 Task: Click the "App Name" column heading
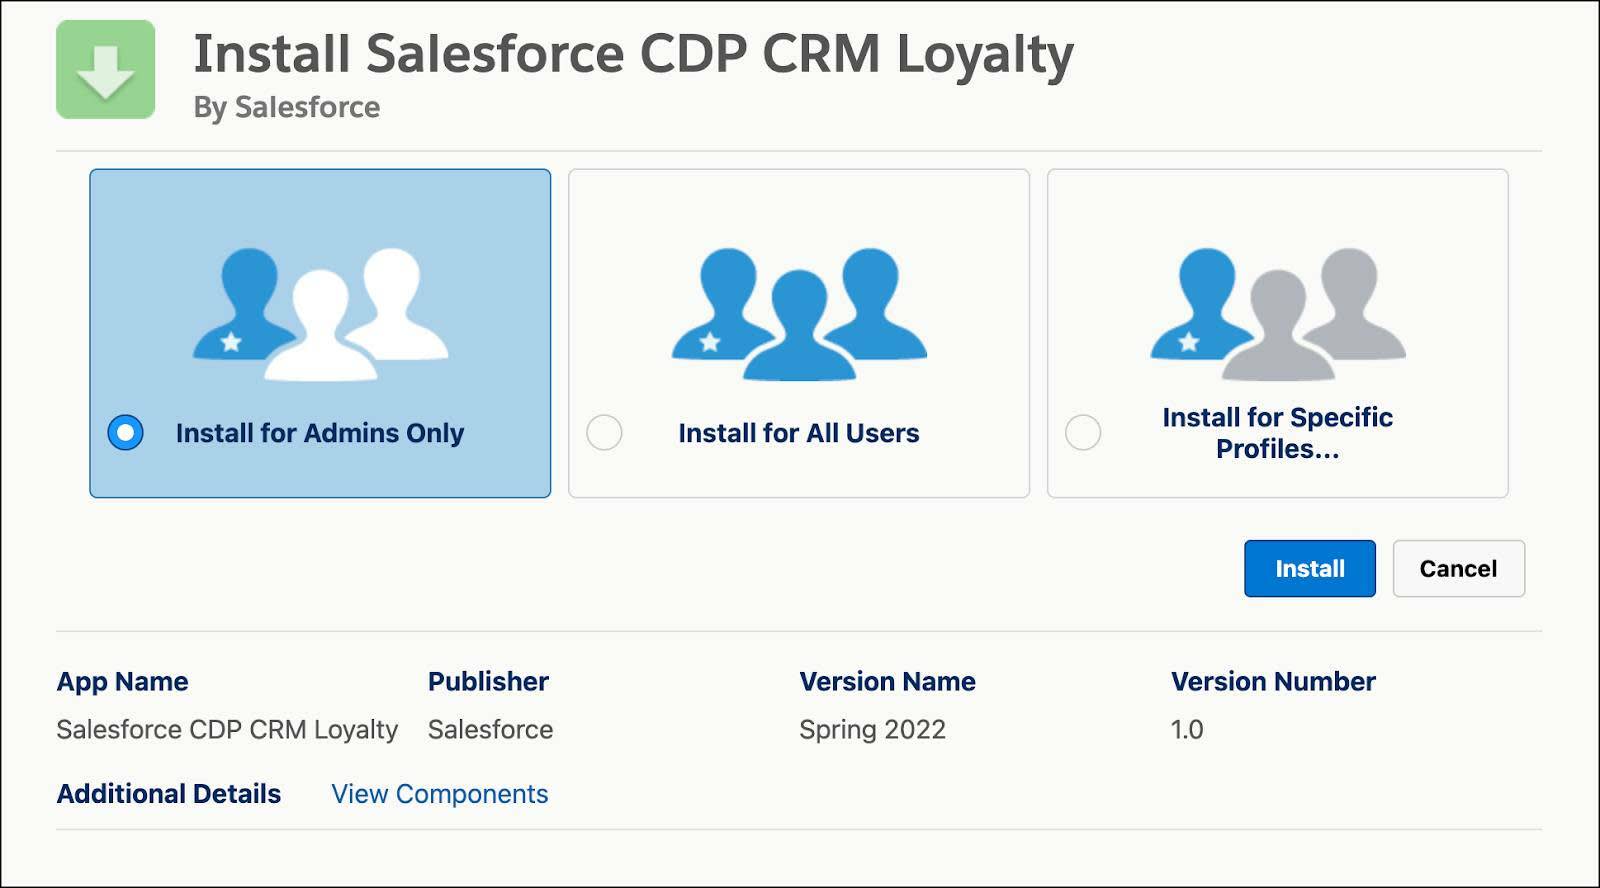(122, 681)
